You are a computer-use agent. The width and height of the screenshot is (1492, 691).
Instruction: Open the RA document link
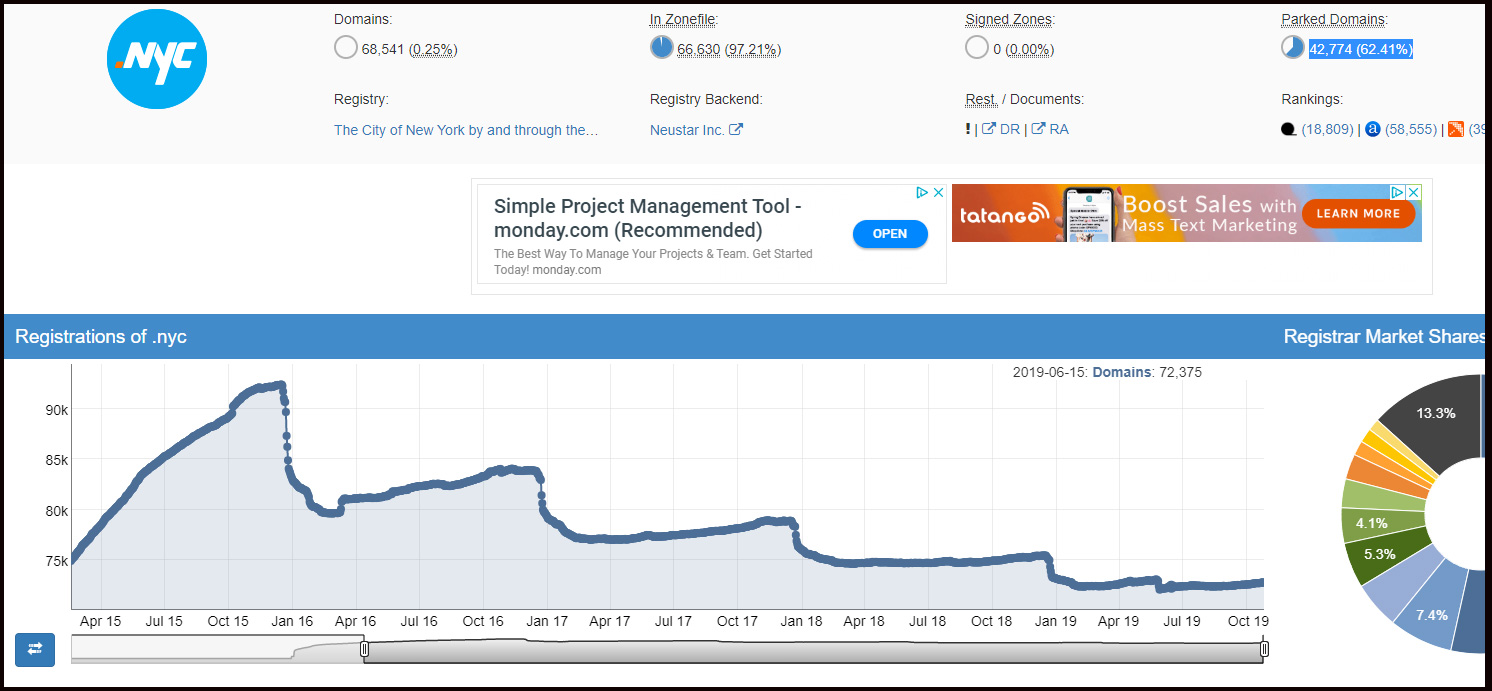pyautogui.click(x=1050, y=130)
